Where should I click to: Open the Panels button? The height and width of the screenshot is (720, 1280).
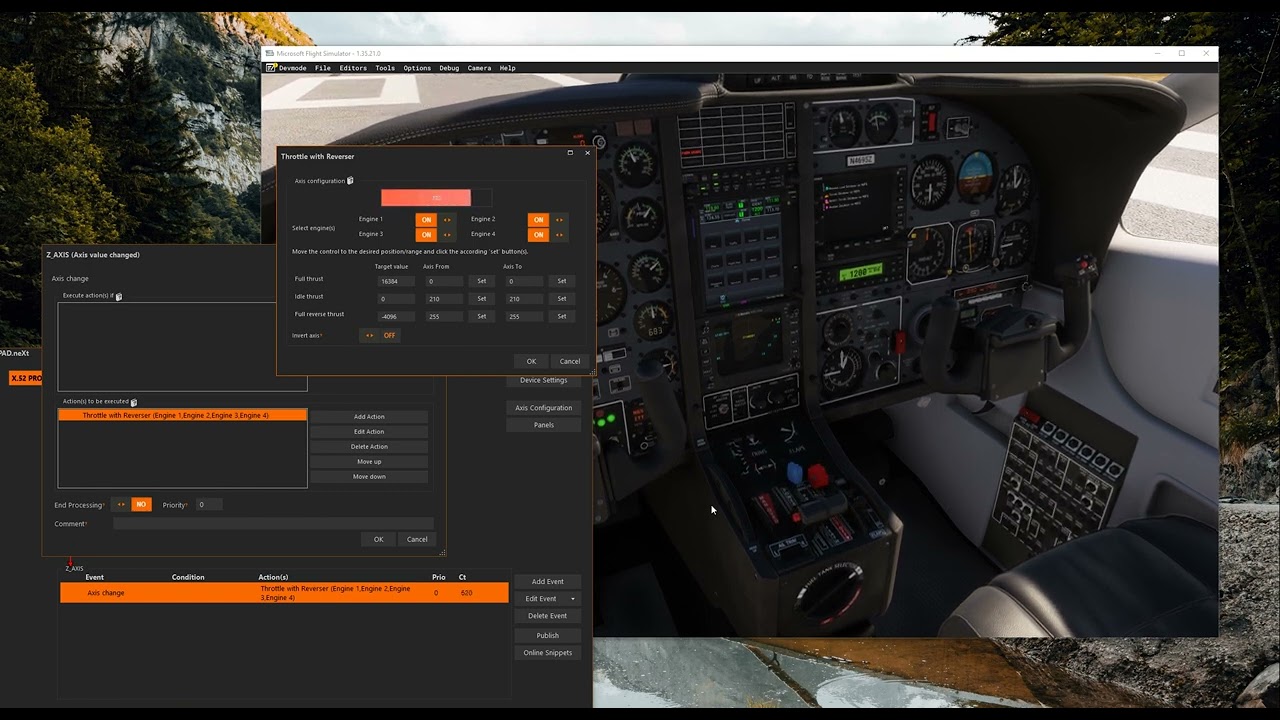point(544,425)
